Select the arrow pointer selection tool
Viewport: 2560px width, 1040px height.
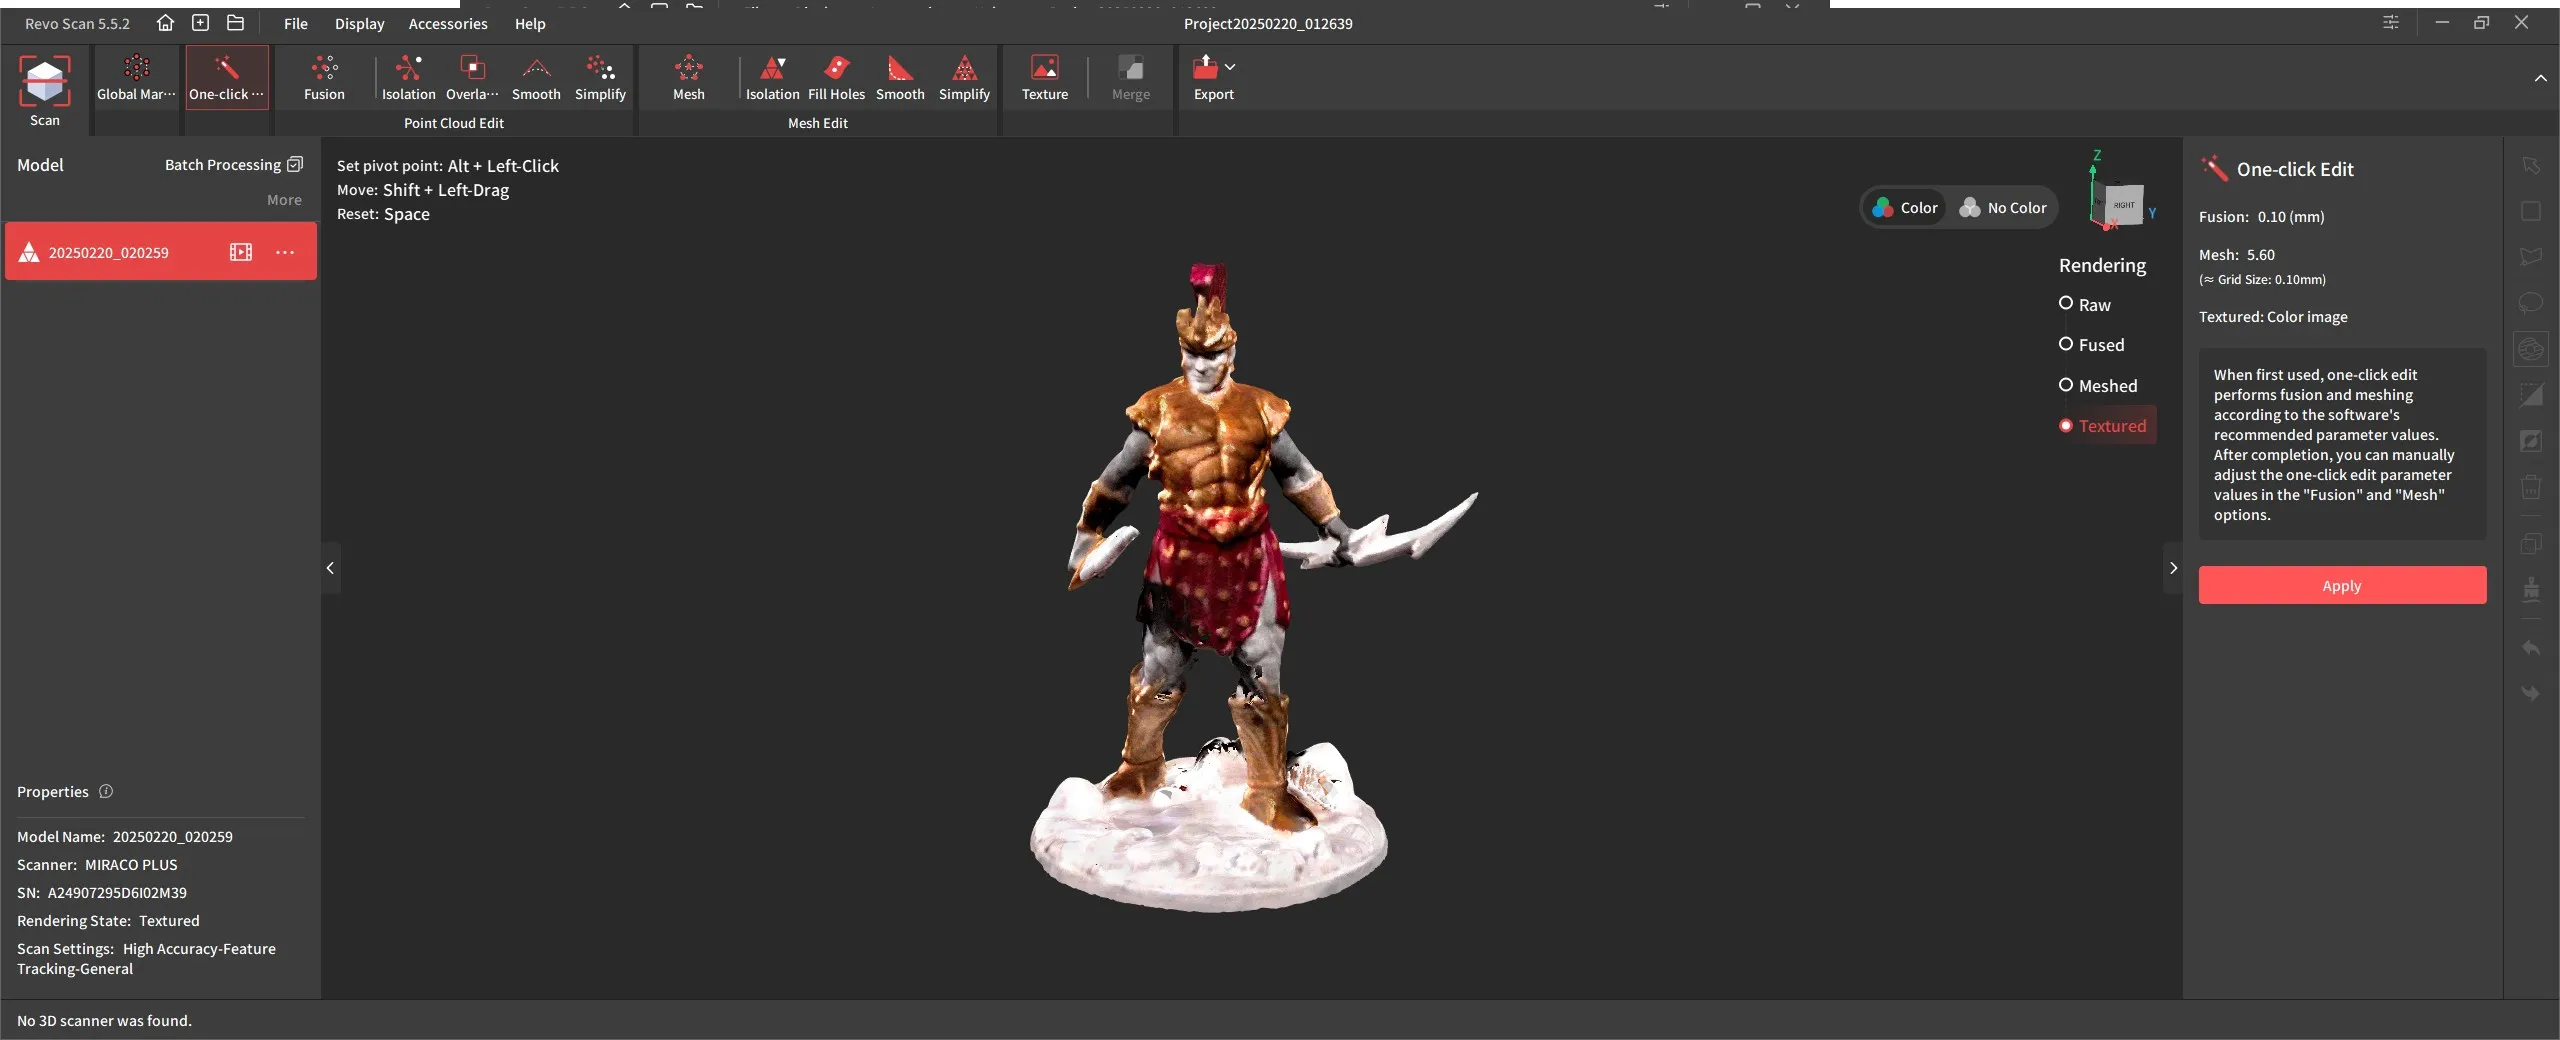(2531, 165)
